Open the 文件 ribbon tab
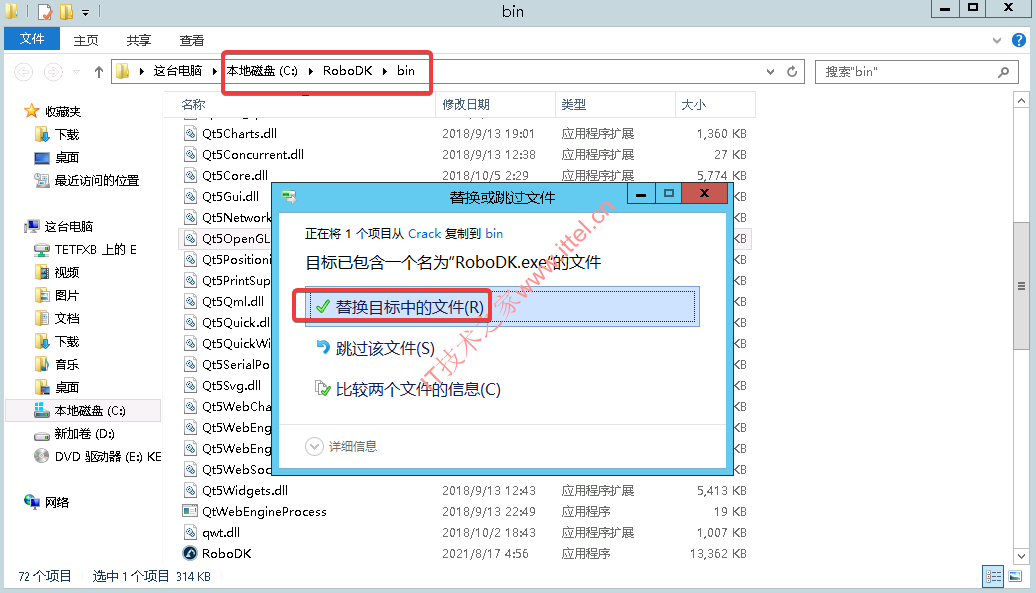This screenshot has width=1036, height=593. click(x=32, y=39)
